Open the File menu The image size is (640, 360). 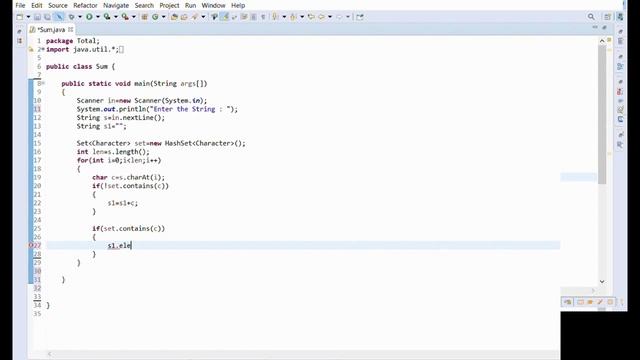[20, 5]
